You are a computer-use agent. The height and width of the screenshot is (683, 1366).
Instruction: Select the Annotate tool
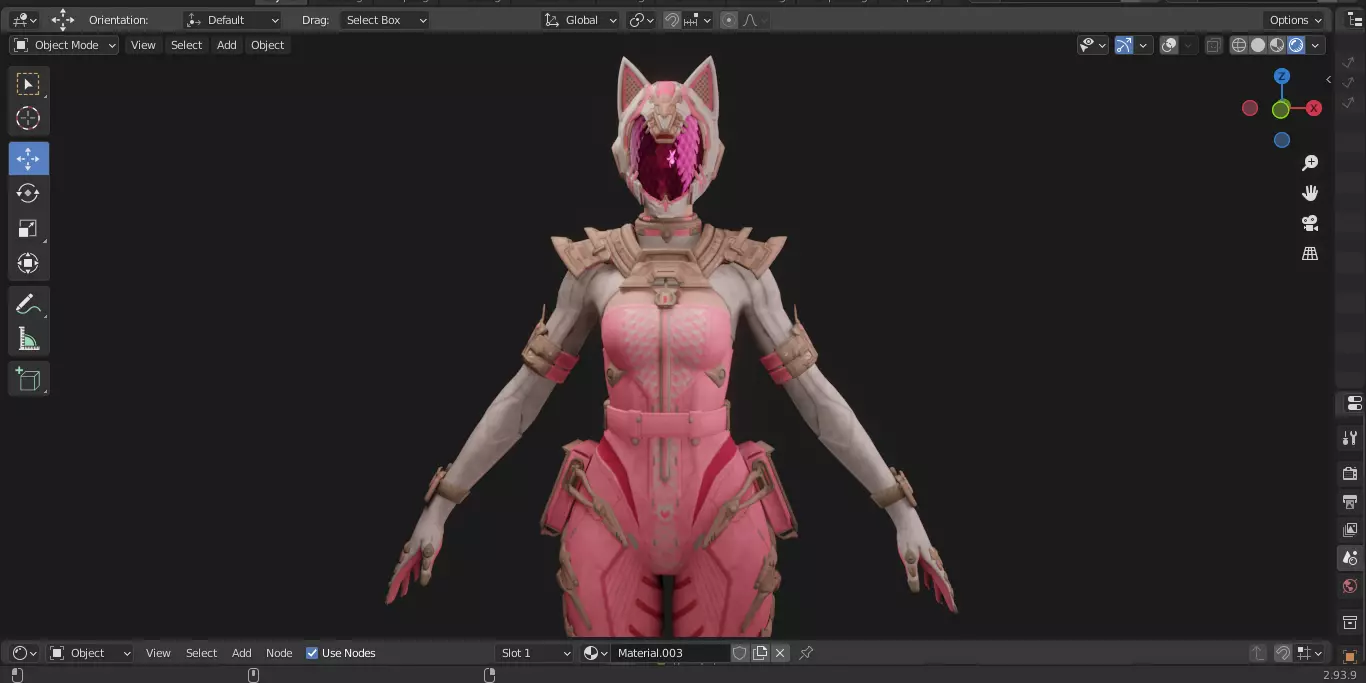(28, 304)
